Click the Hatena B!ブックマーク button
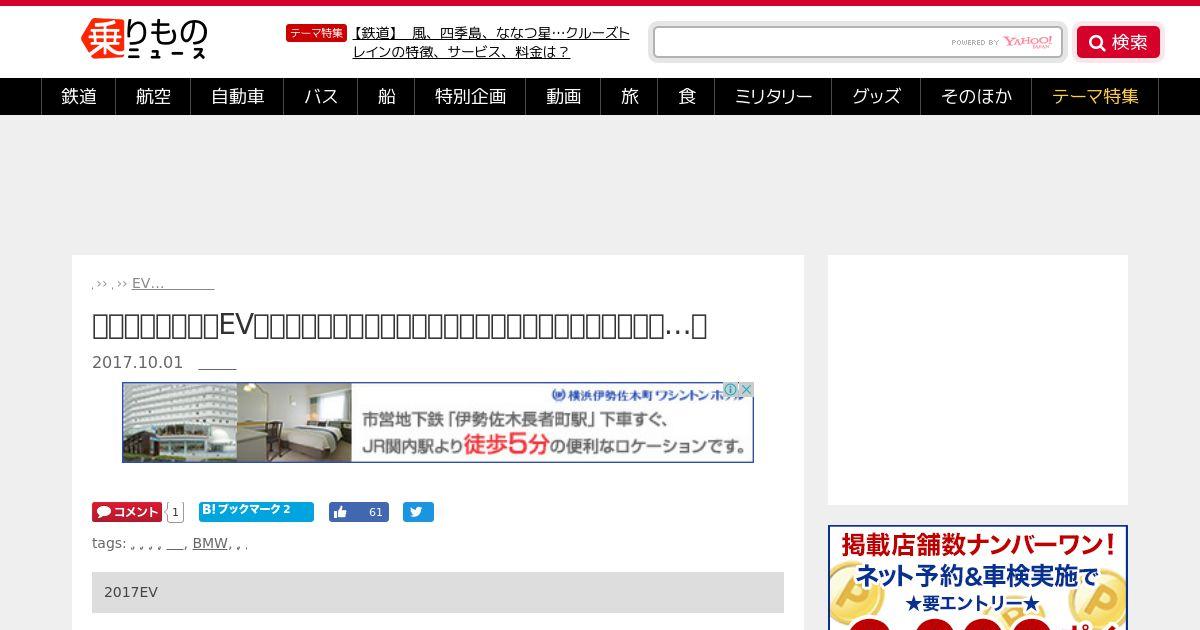 pyautogui.click(x=256, y=511)
